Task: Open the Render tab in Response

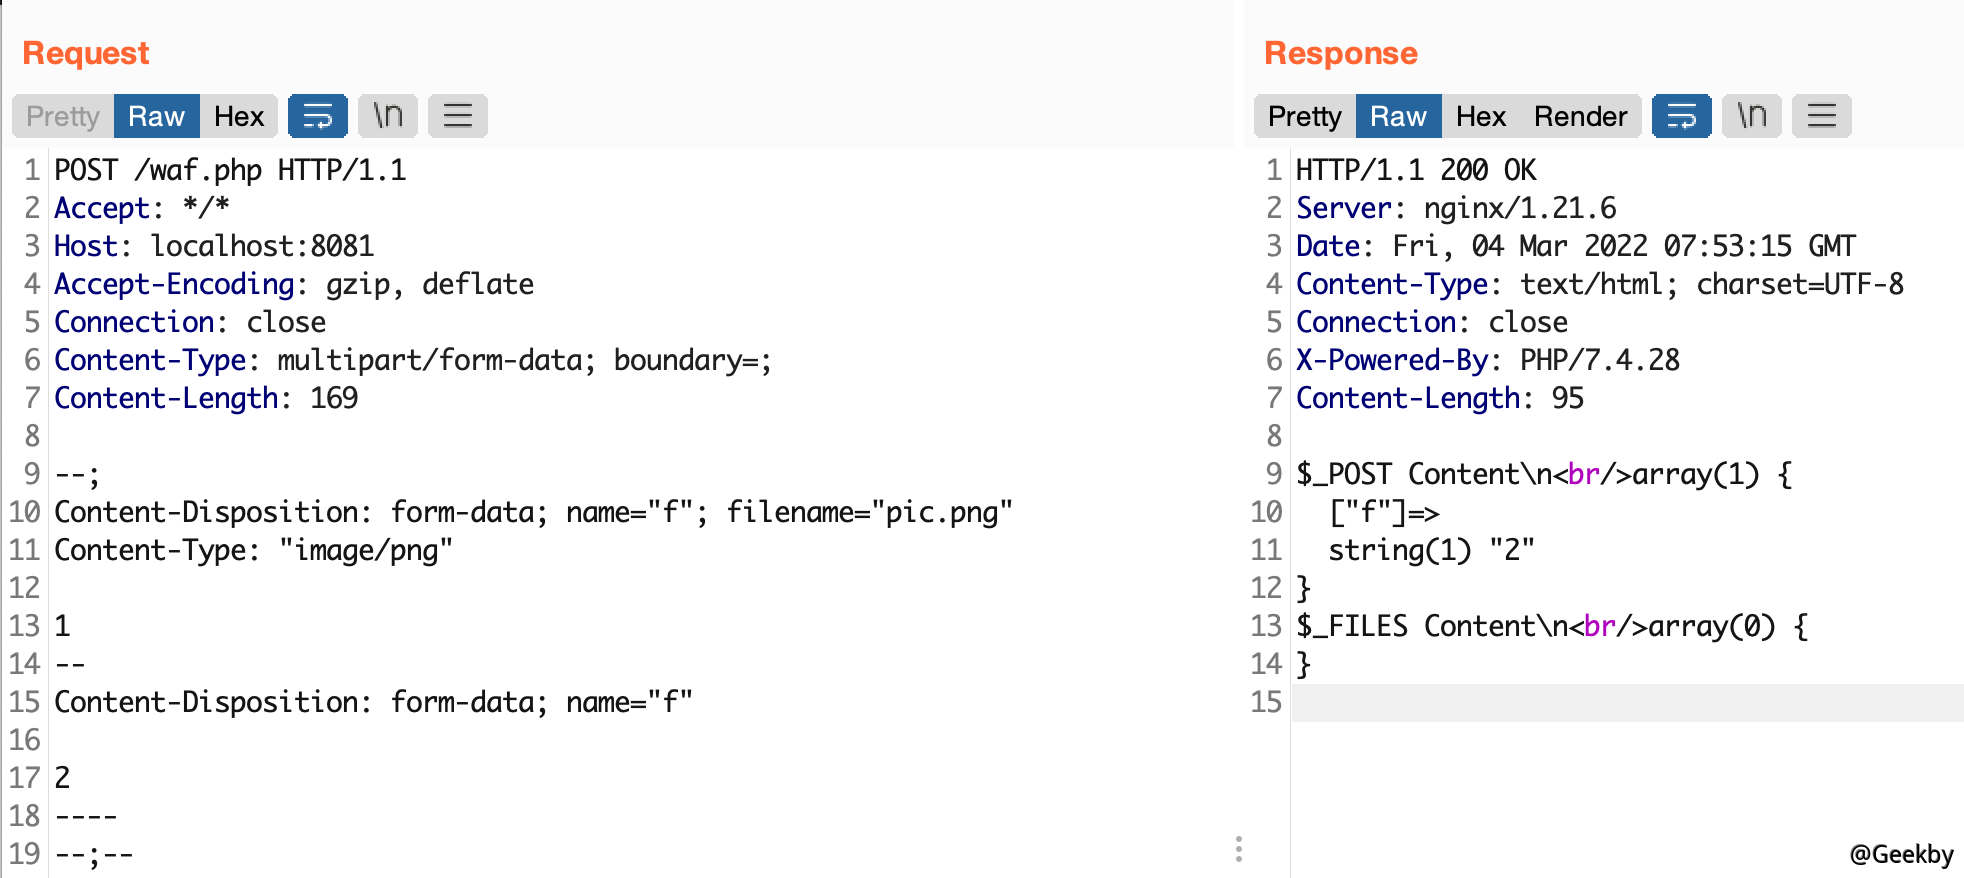Action: pos(1580,116)
